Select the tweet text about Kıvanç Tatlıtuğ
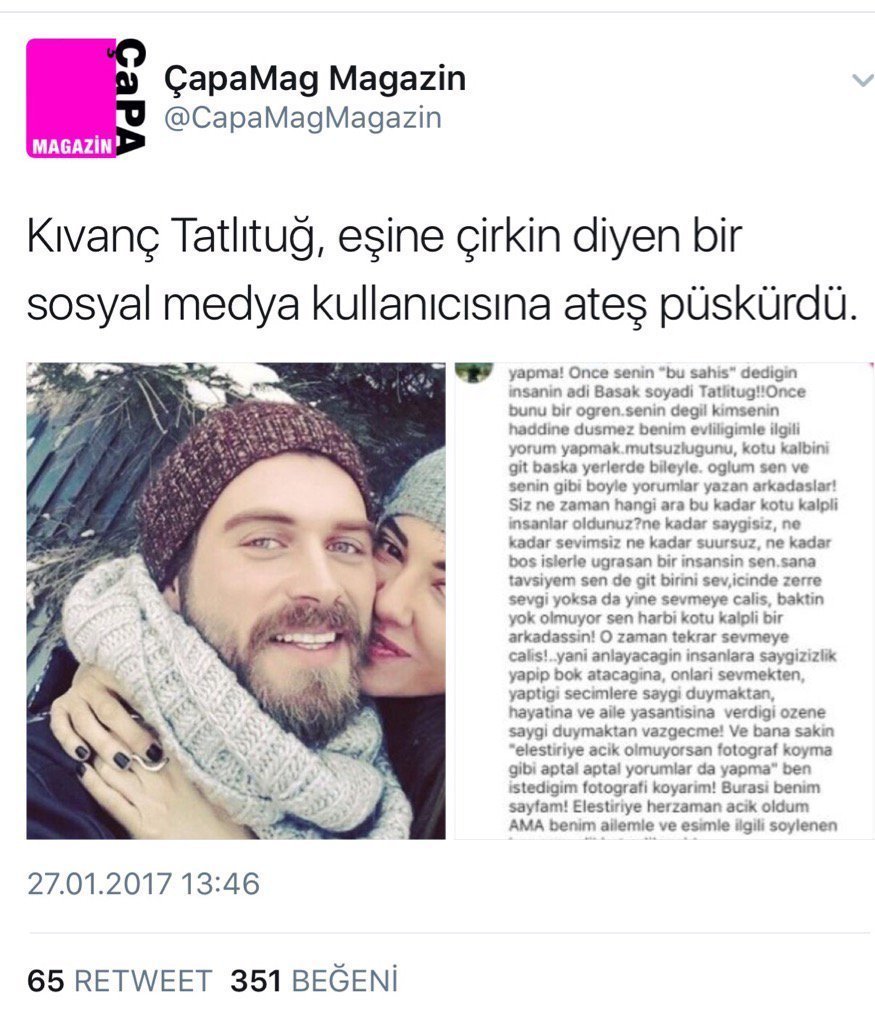 tap(441, 270)
